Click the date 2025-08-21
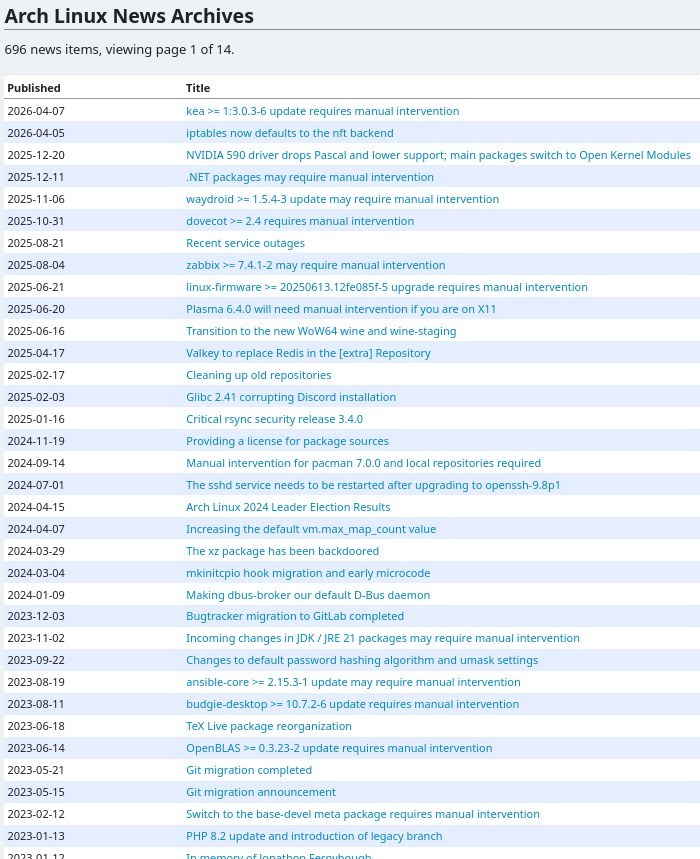This screenshot has width=700, height=859. pos(36,243)
